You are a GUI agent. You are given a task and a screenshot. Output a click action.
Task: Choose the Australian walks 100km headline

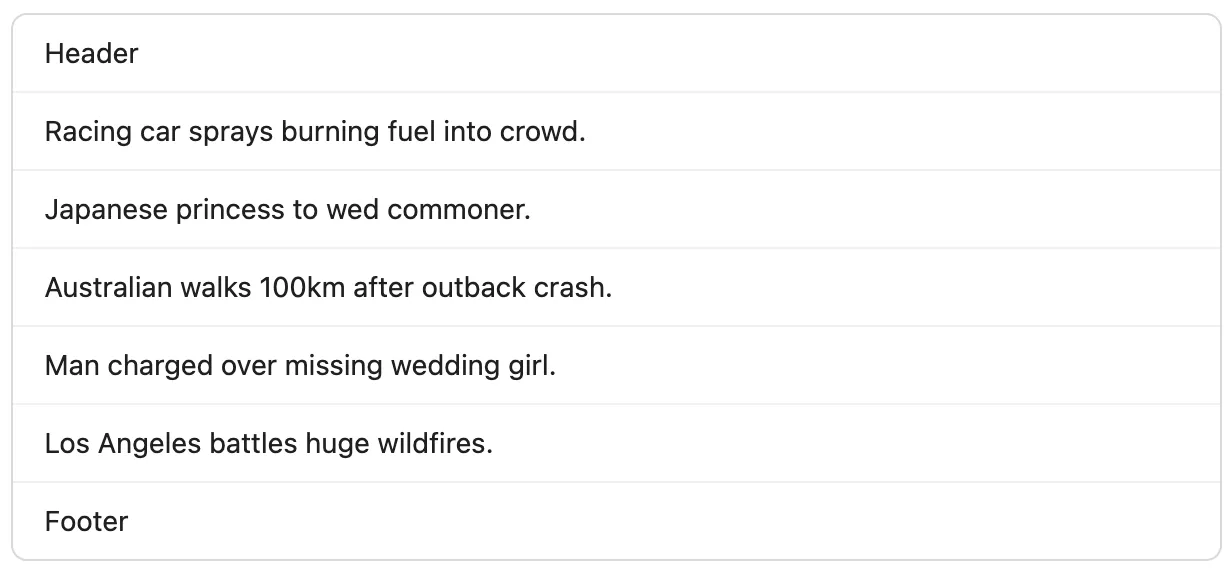614,288
